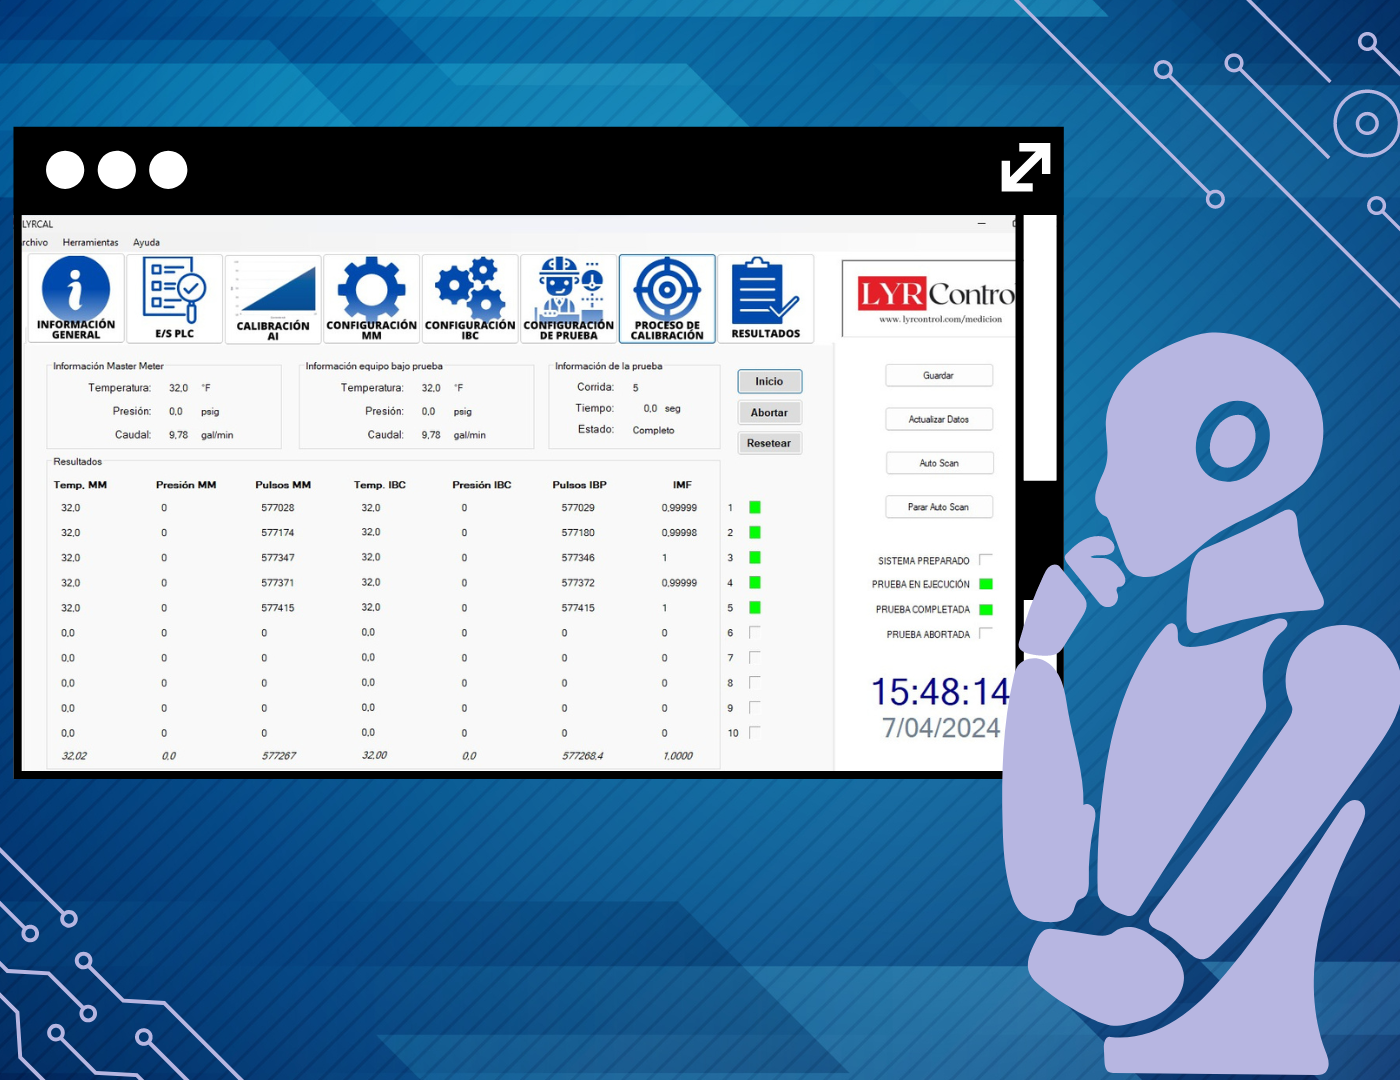This screenshot has height=1080, width=1400.
Task: Uncheck the PRUEBA EN EJECUCIÓN indicator
Action: (x=986, y=584)
